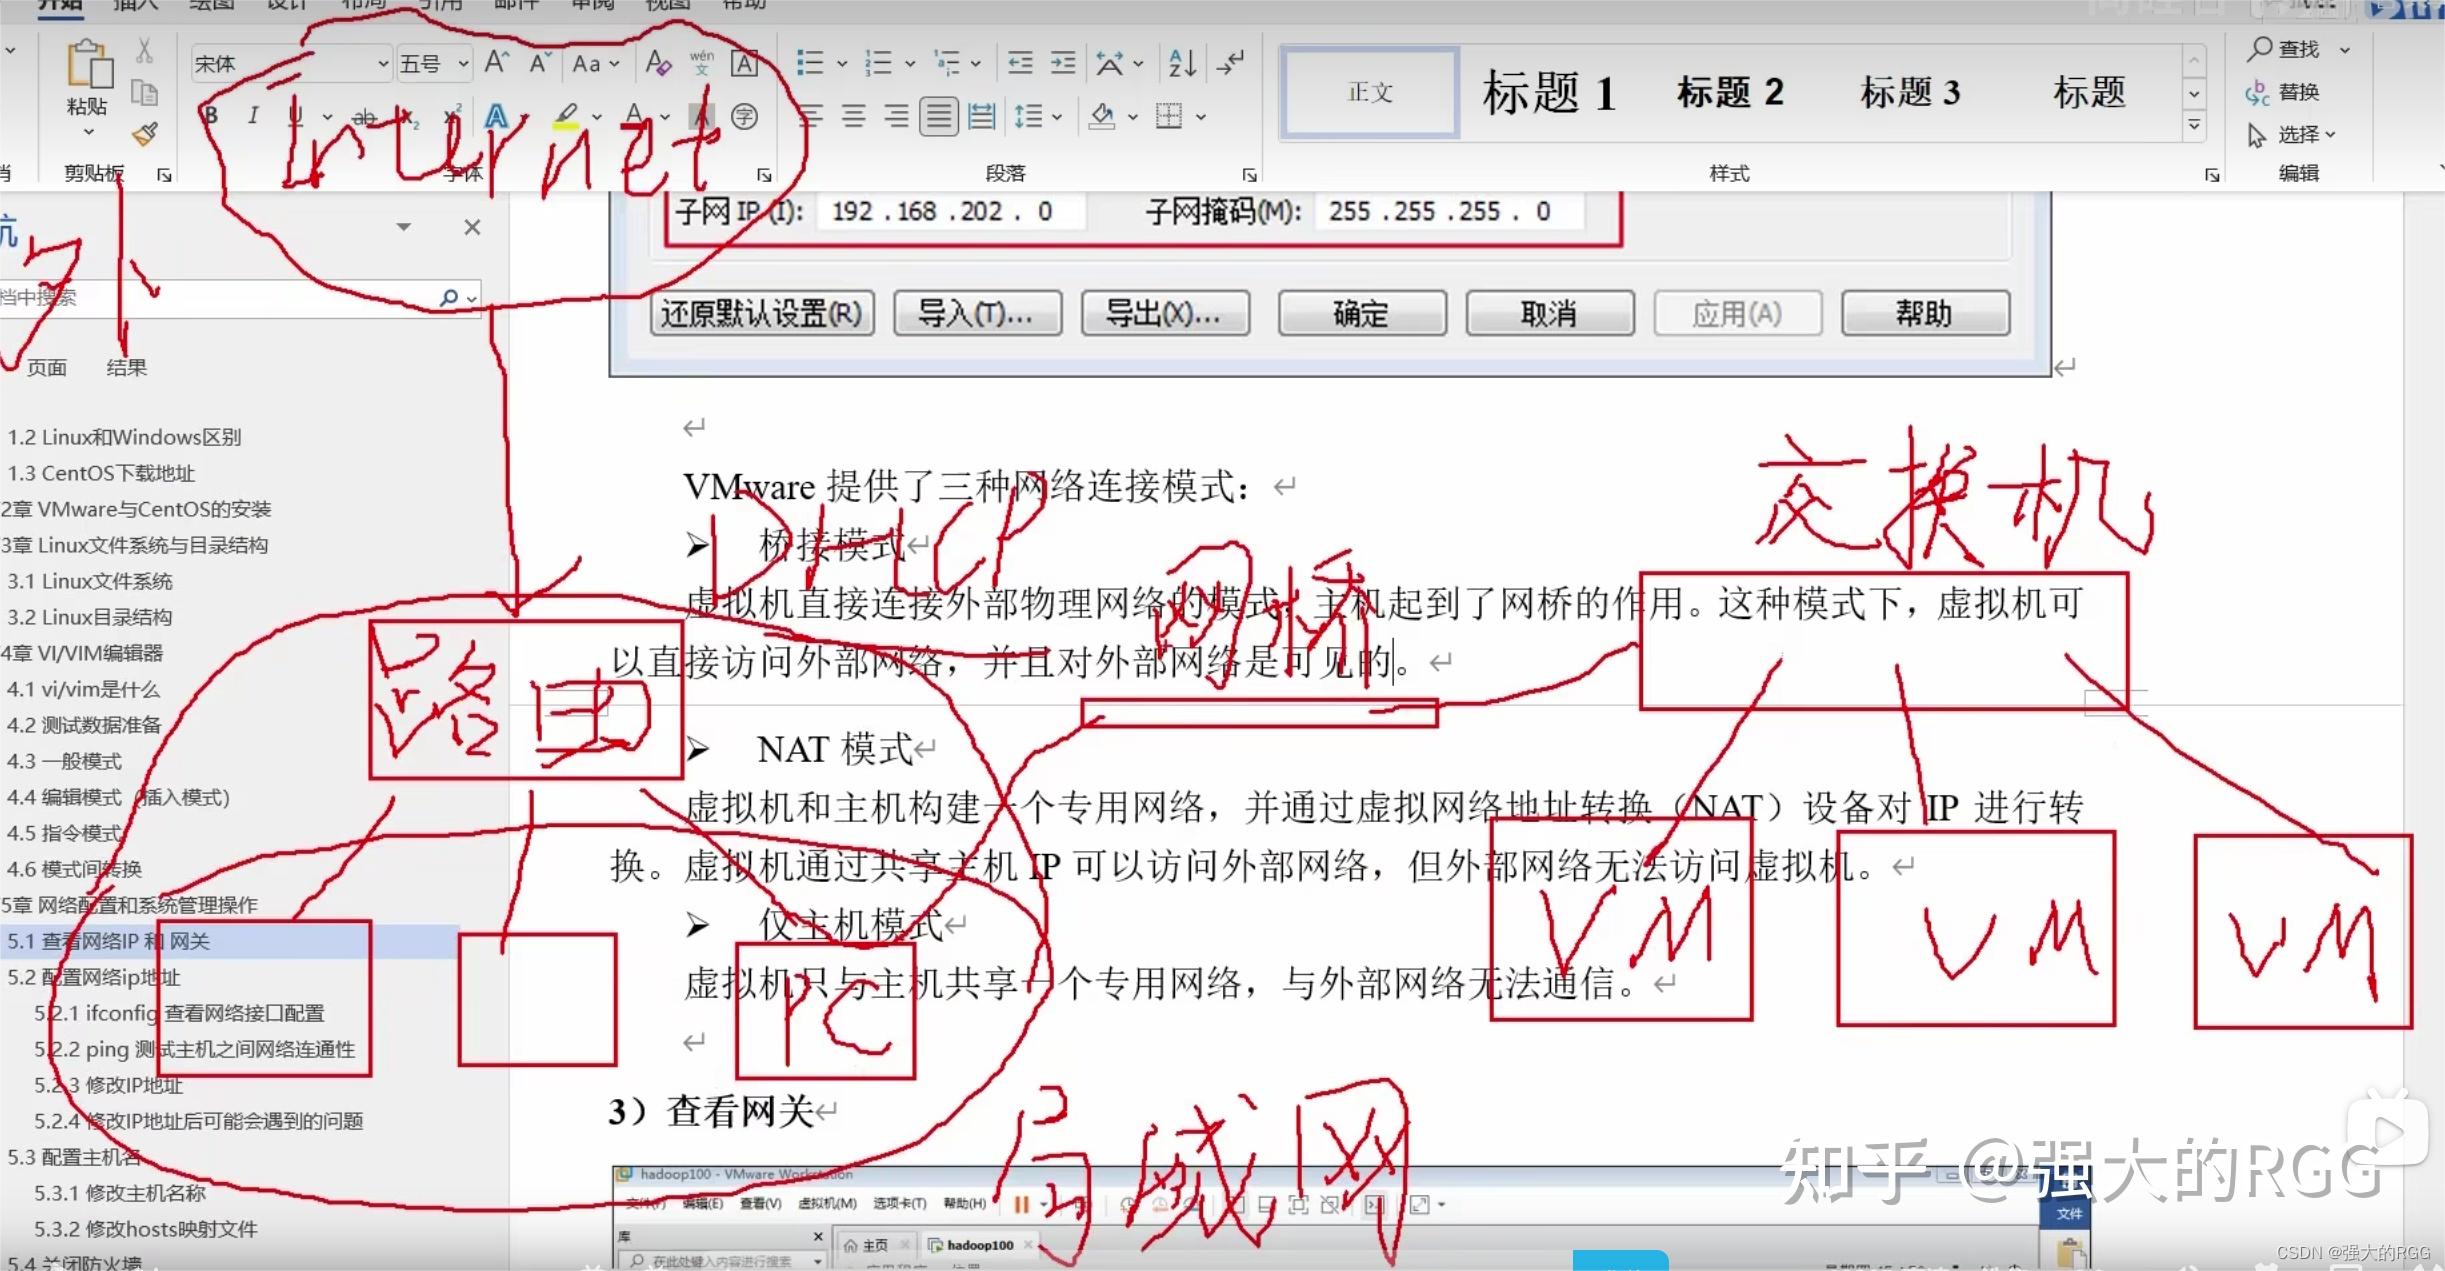Apply character border icon

tap(744, 63)
